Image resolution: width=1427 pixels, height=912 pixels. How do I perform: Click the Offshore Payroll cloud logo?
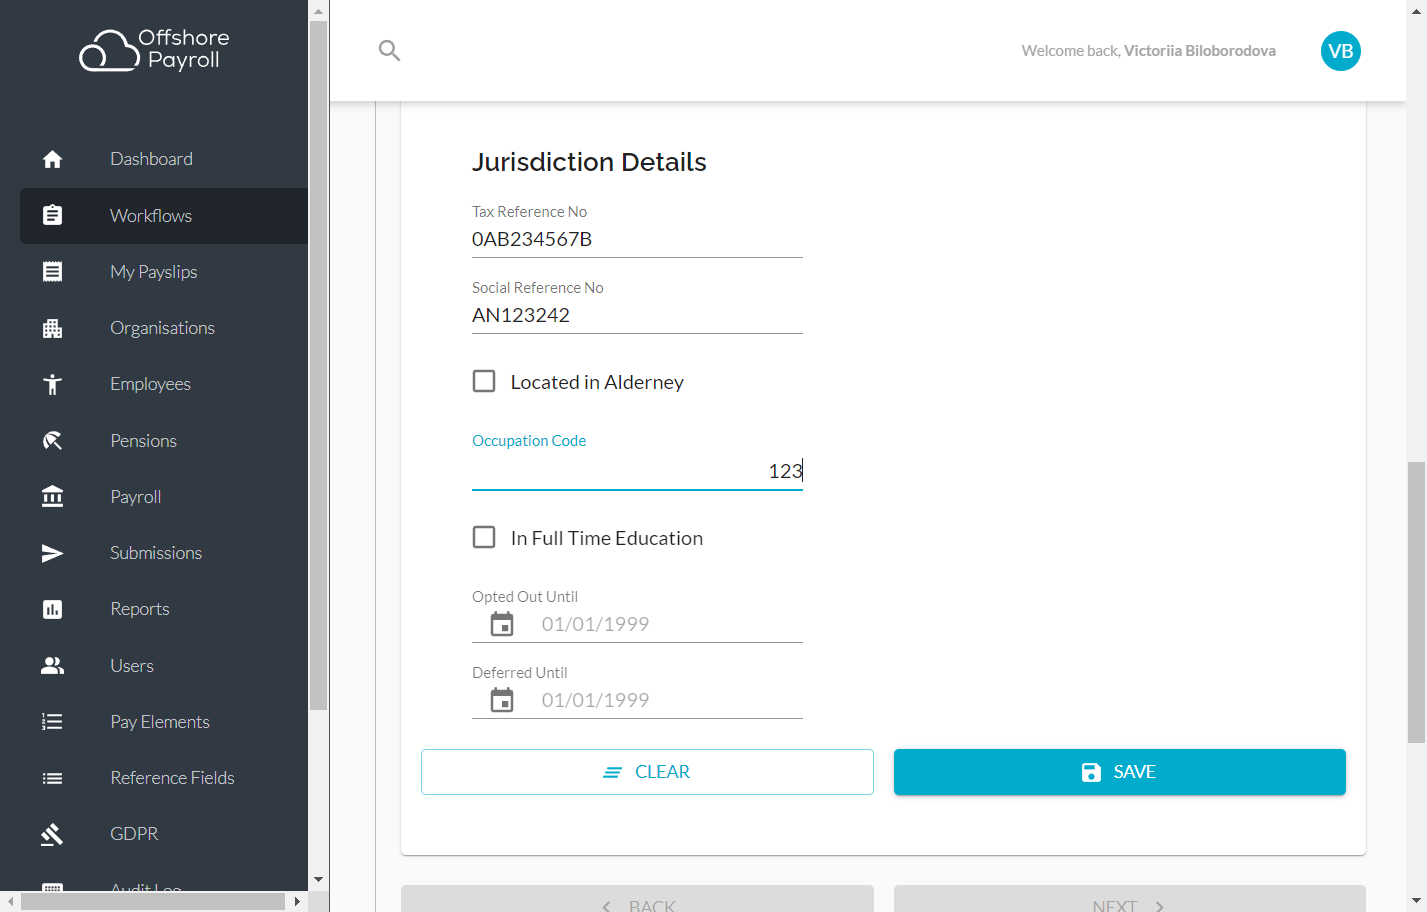(x=154, y=50)
